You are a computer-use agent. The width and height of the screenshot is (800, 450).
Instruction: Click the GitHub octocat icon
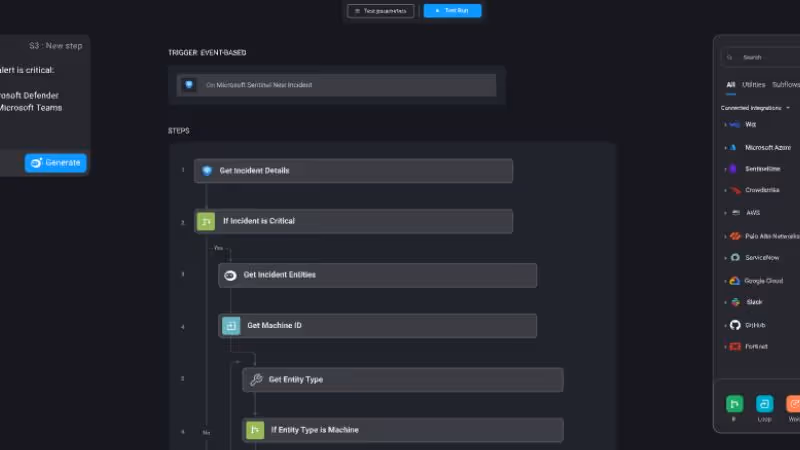pyautogui.click(x=735, y=325)
